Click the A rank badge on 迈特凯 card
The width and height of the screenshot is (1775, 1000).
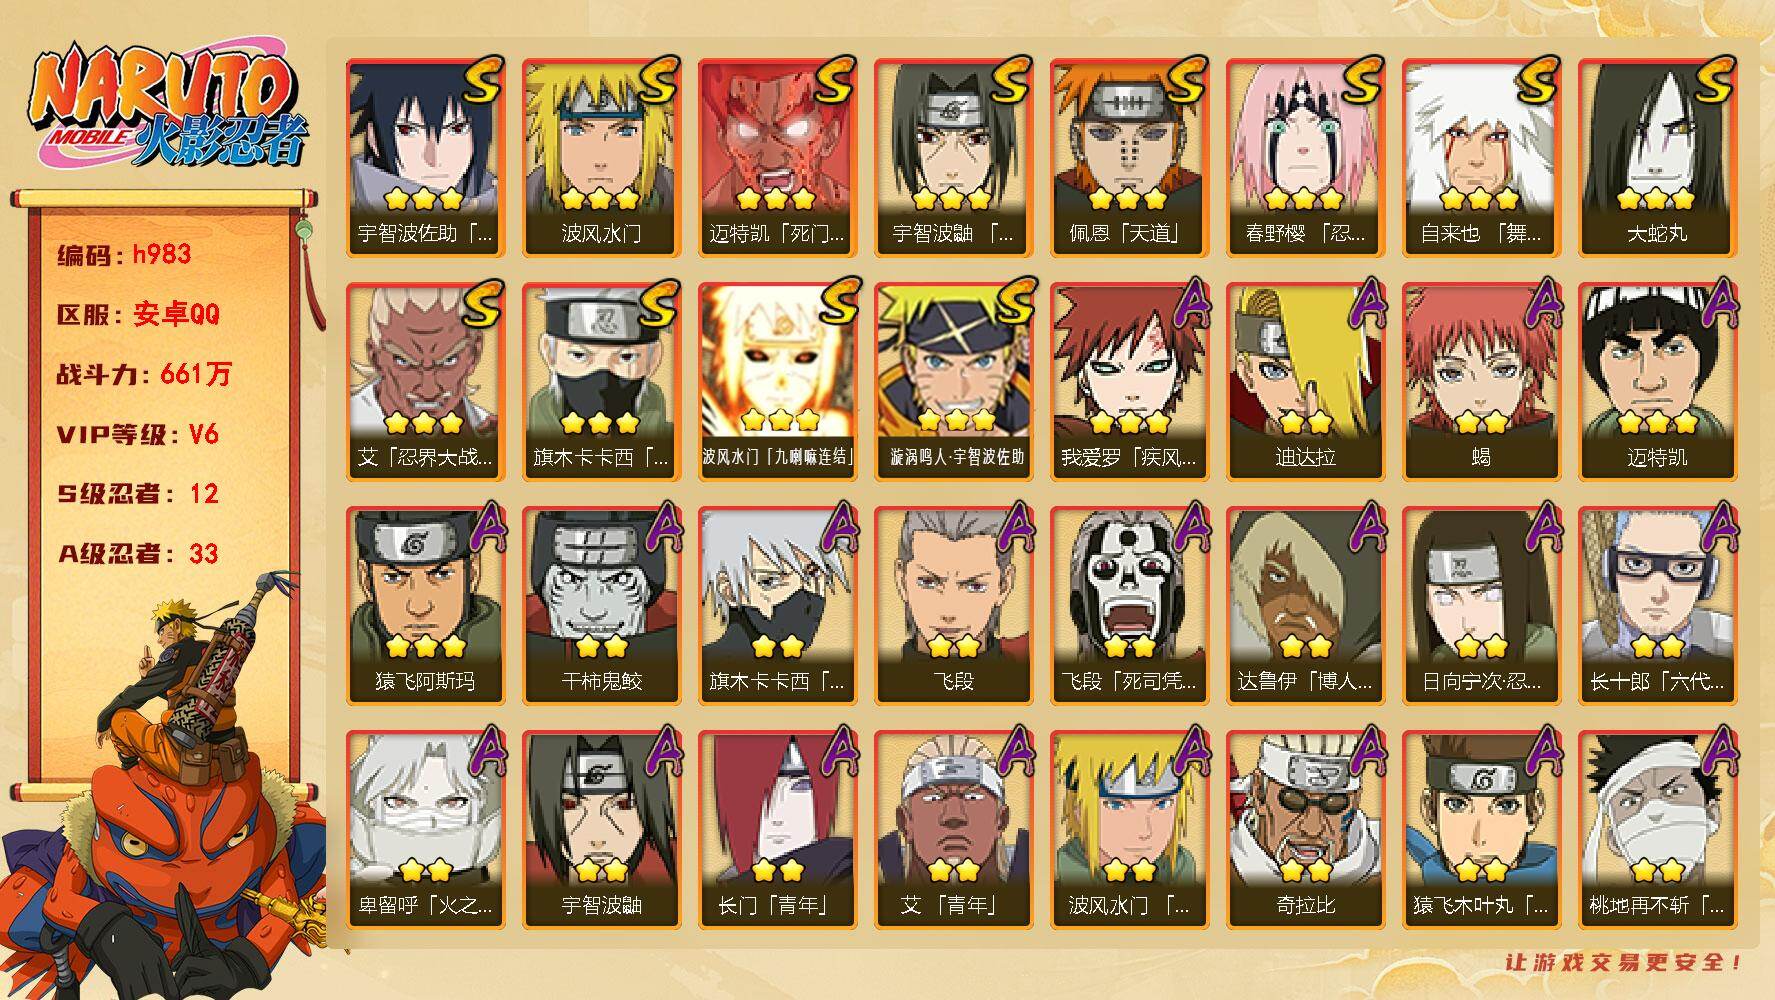[x=1716, y=304]
